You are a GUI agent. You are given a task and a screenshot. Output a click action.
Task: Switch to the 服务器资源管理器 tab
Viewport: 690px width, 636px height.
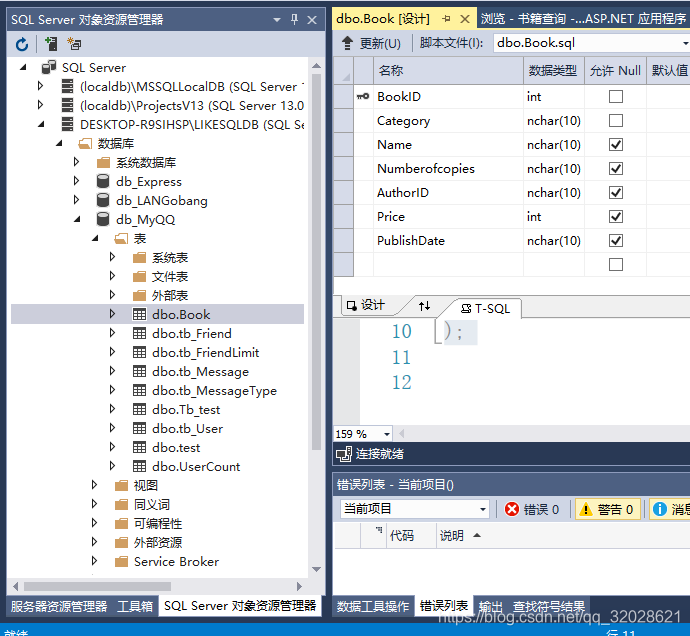(59, 607)
